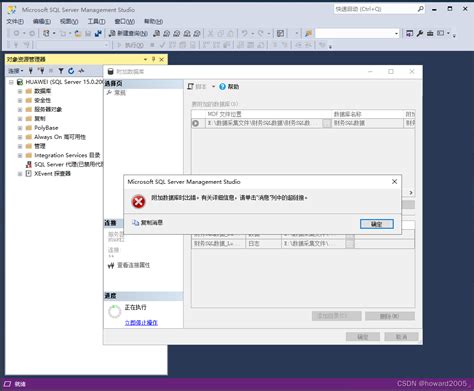Screen dimensions: 474x391
Task: Click 复制消息 in the error dialog
Action: [147, 223]
